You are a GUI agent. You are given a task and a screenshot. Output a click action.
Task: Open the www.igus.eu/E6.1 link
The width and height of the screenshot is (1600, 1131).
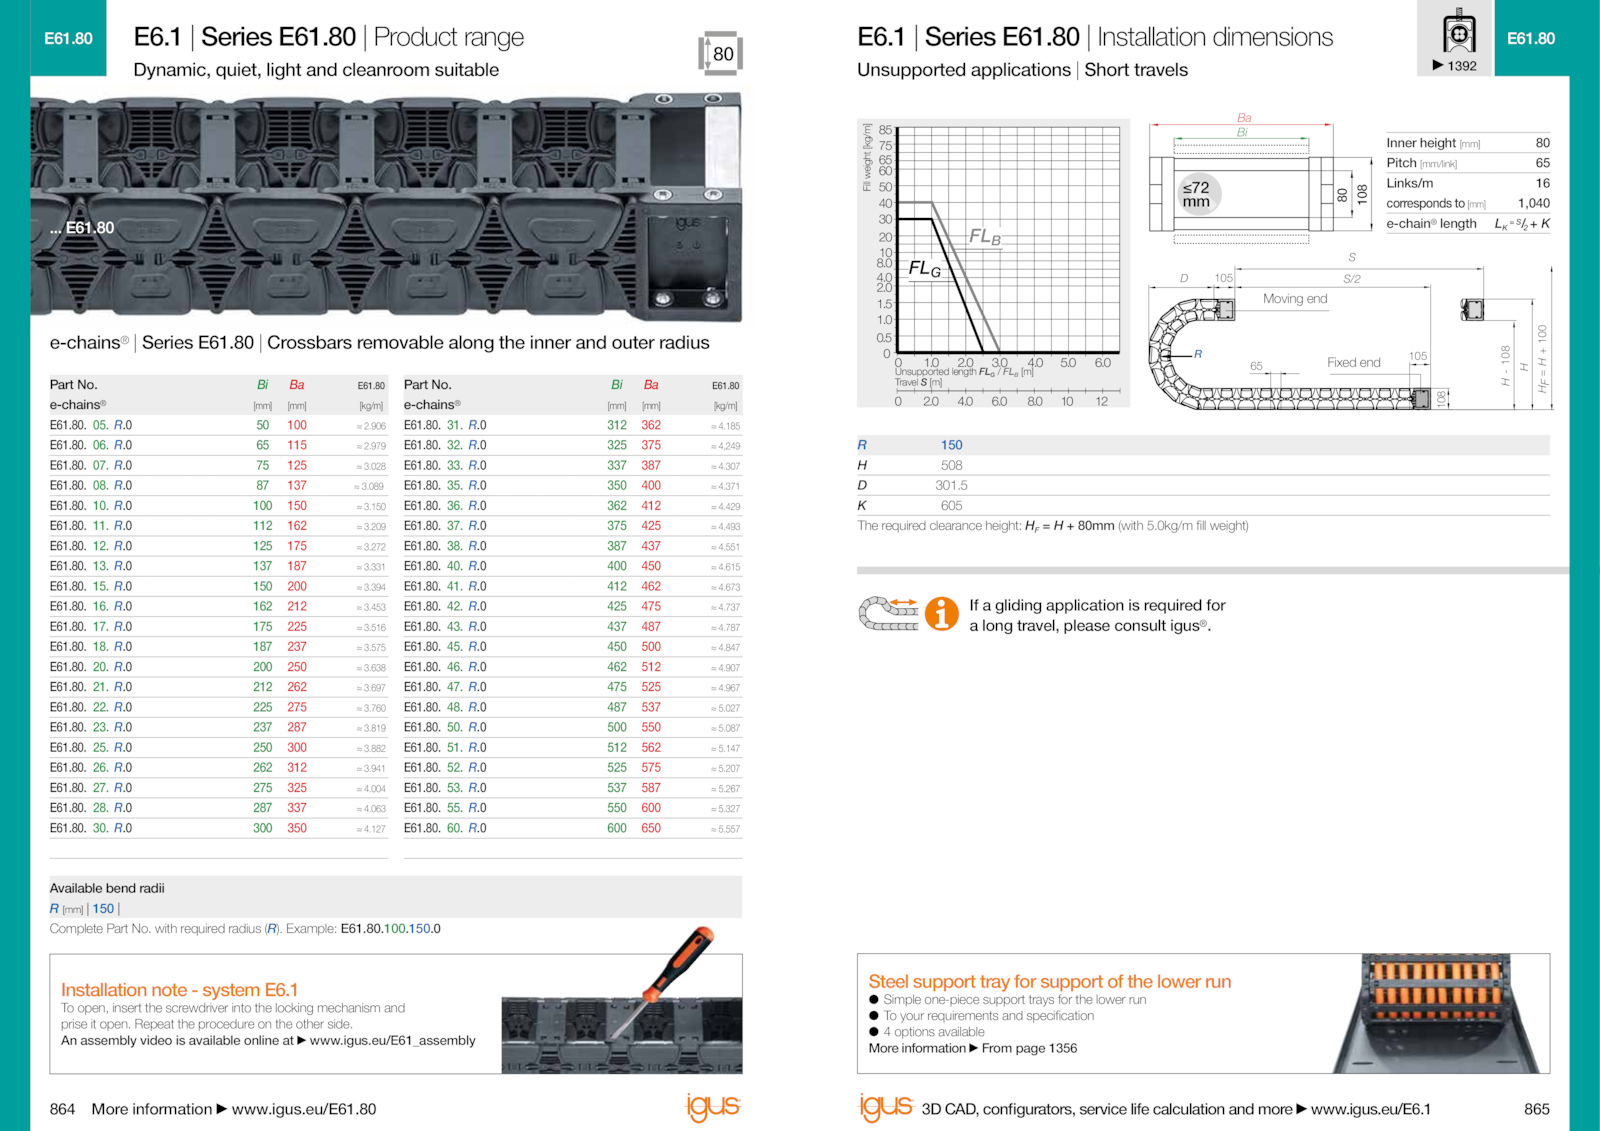pos(1371,1109)
